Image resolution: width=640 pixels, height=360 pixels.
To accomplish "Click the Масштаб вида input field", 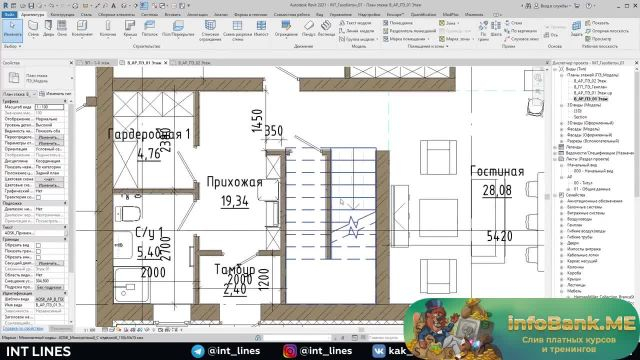I will point(49,107).
